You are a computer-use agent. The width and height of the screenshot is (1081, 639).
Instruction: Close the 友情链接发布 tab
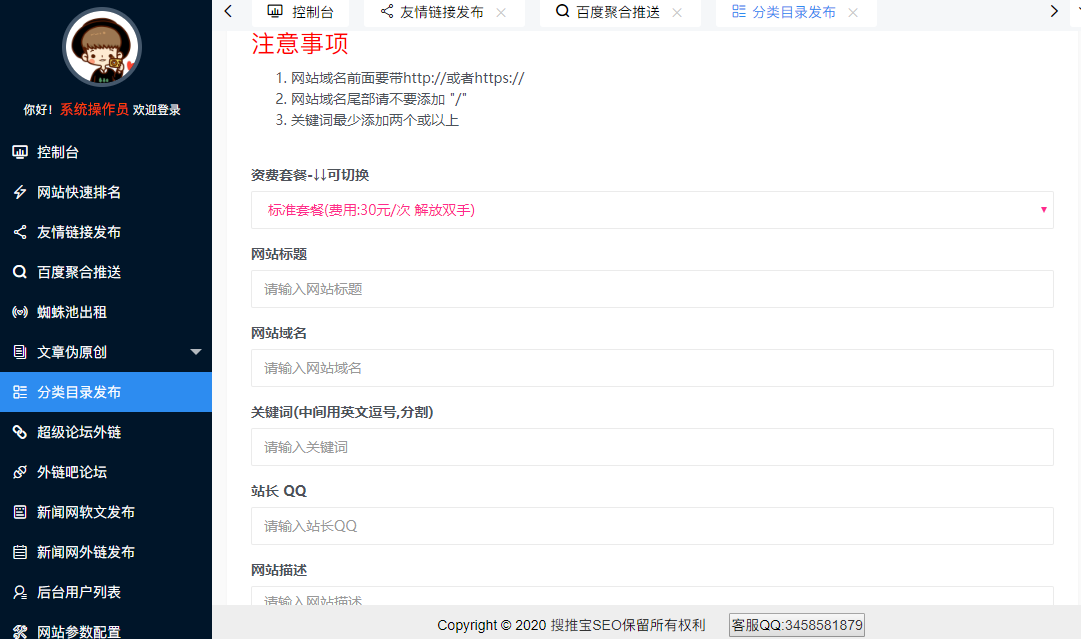pos(501,12)
